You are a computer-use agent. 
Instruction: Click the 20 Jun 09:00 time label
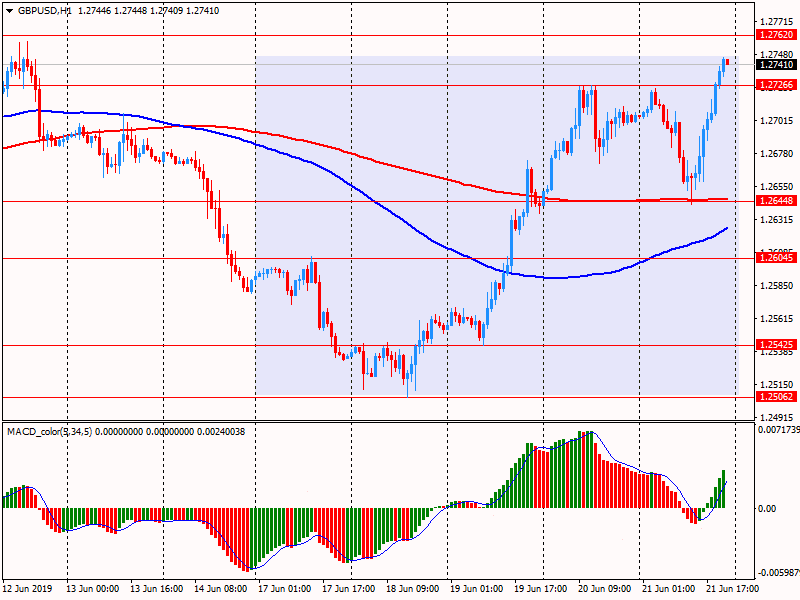pyautogui.click(x=605, y=588)
